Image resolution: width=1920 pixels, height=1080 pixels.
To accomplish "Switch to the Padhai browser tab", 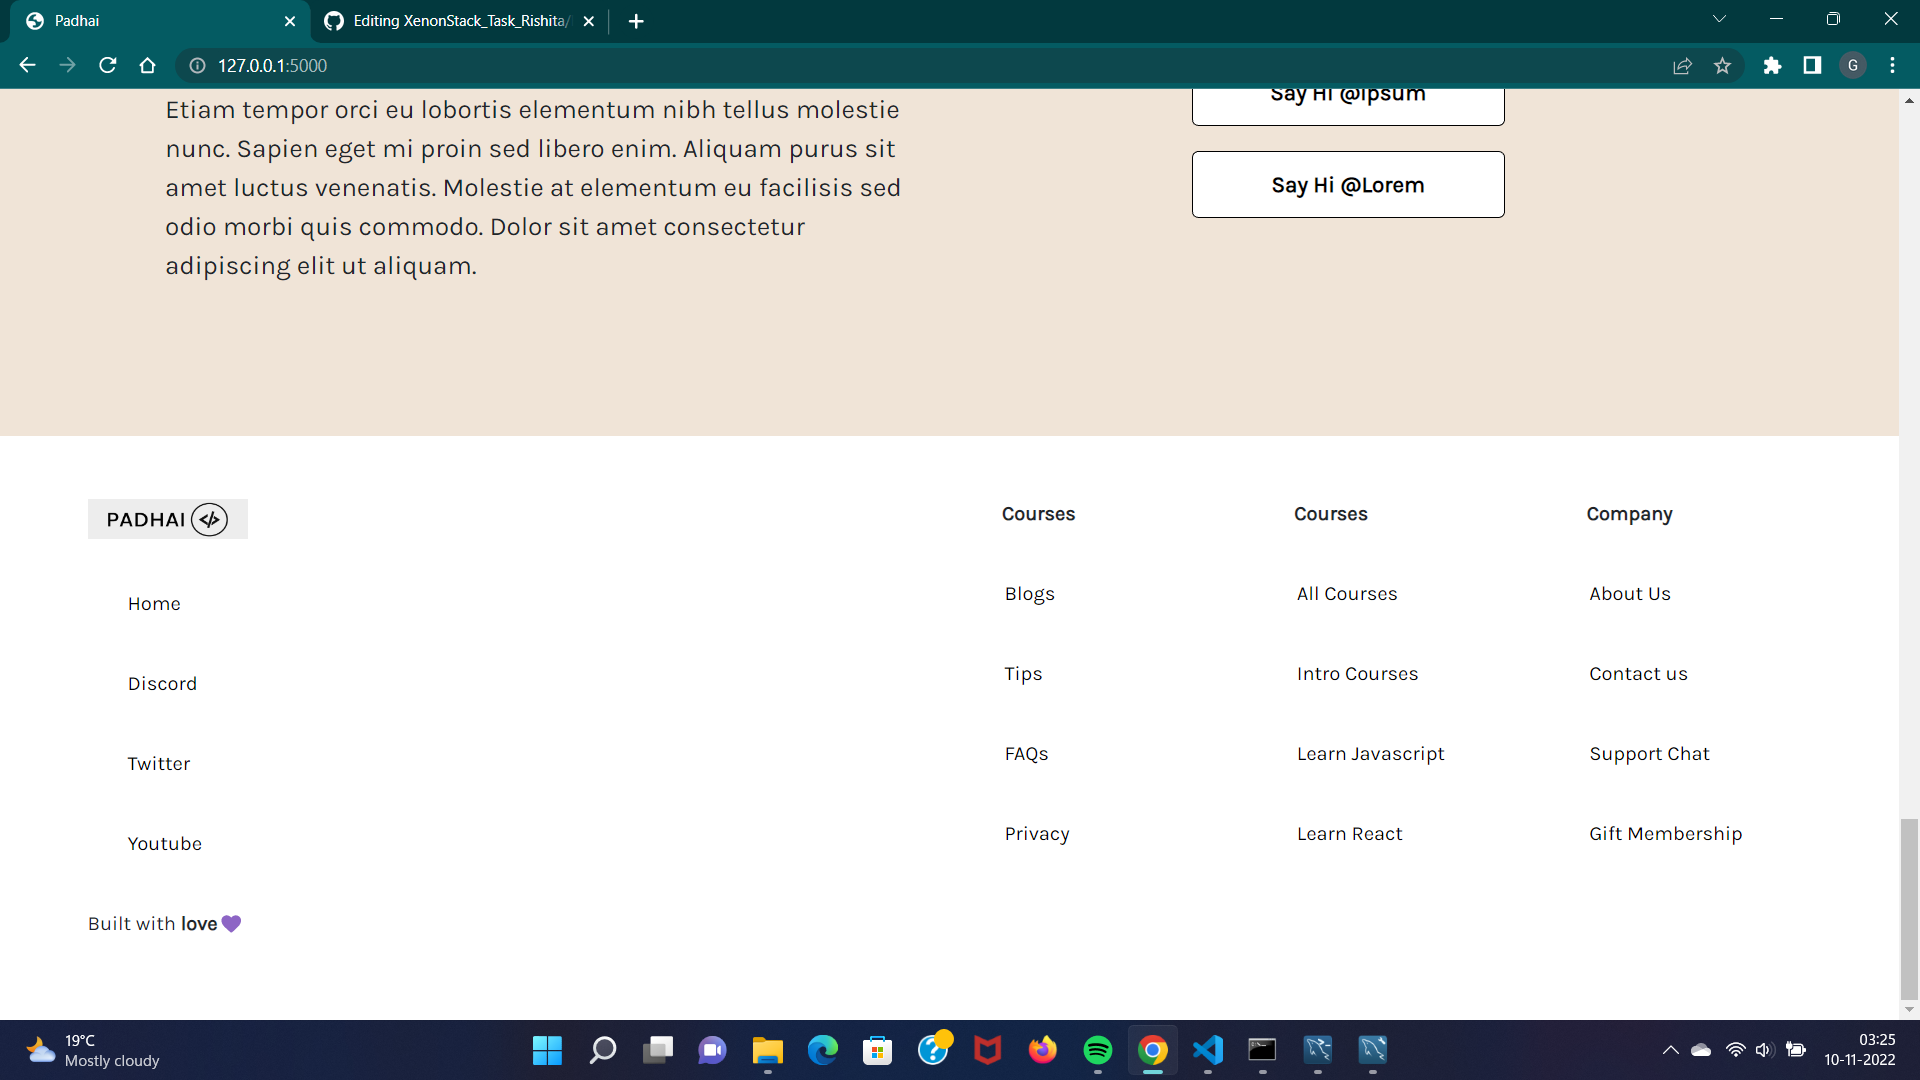I will [150, 20].
